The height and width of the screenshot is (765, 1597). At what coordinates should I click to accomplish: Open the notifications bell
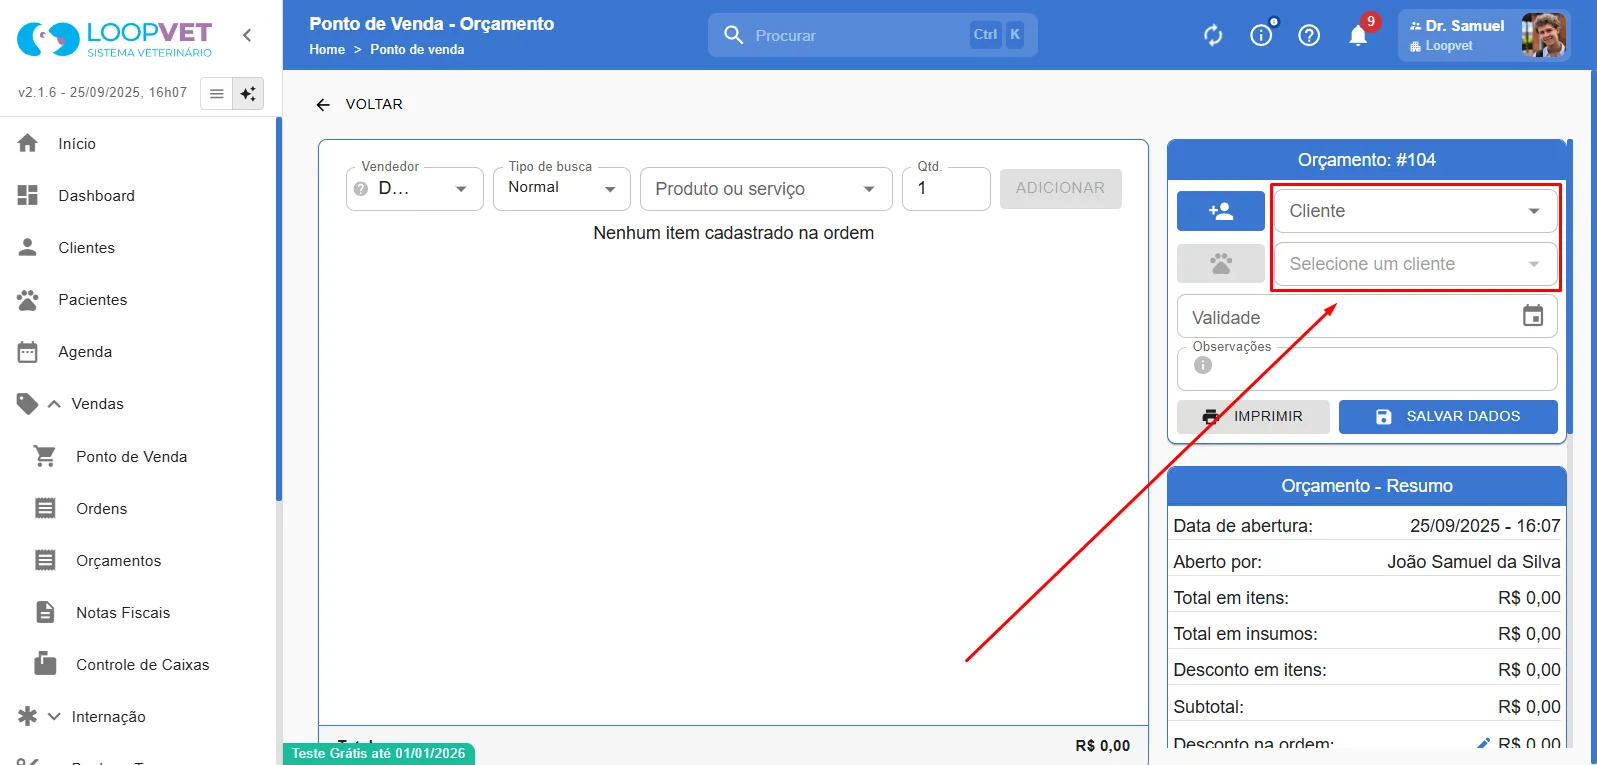coord(1358,35)
